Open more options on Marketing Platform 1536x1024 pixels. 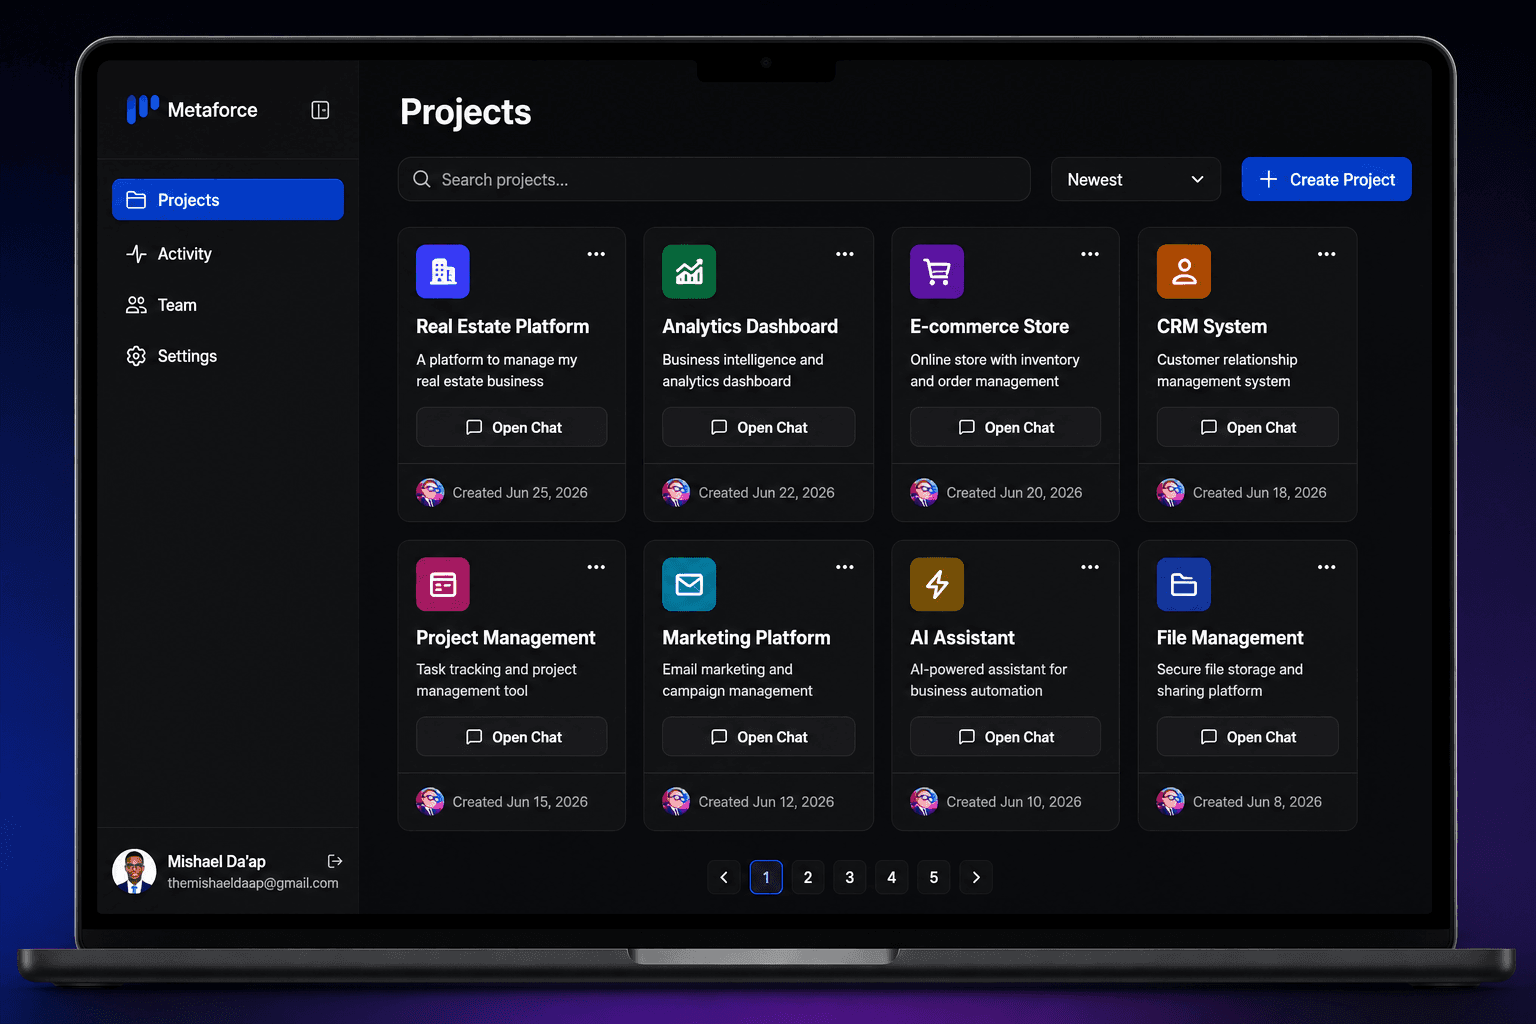(845, 567)
